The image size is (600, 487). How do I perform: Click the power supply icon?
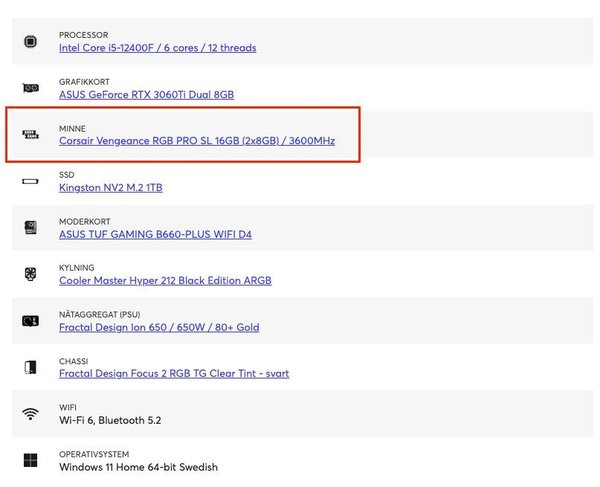(x=30, y=321)
